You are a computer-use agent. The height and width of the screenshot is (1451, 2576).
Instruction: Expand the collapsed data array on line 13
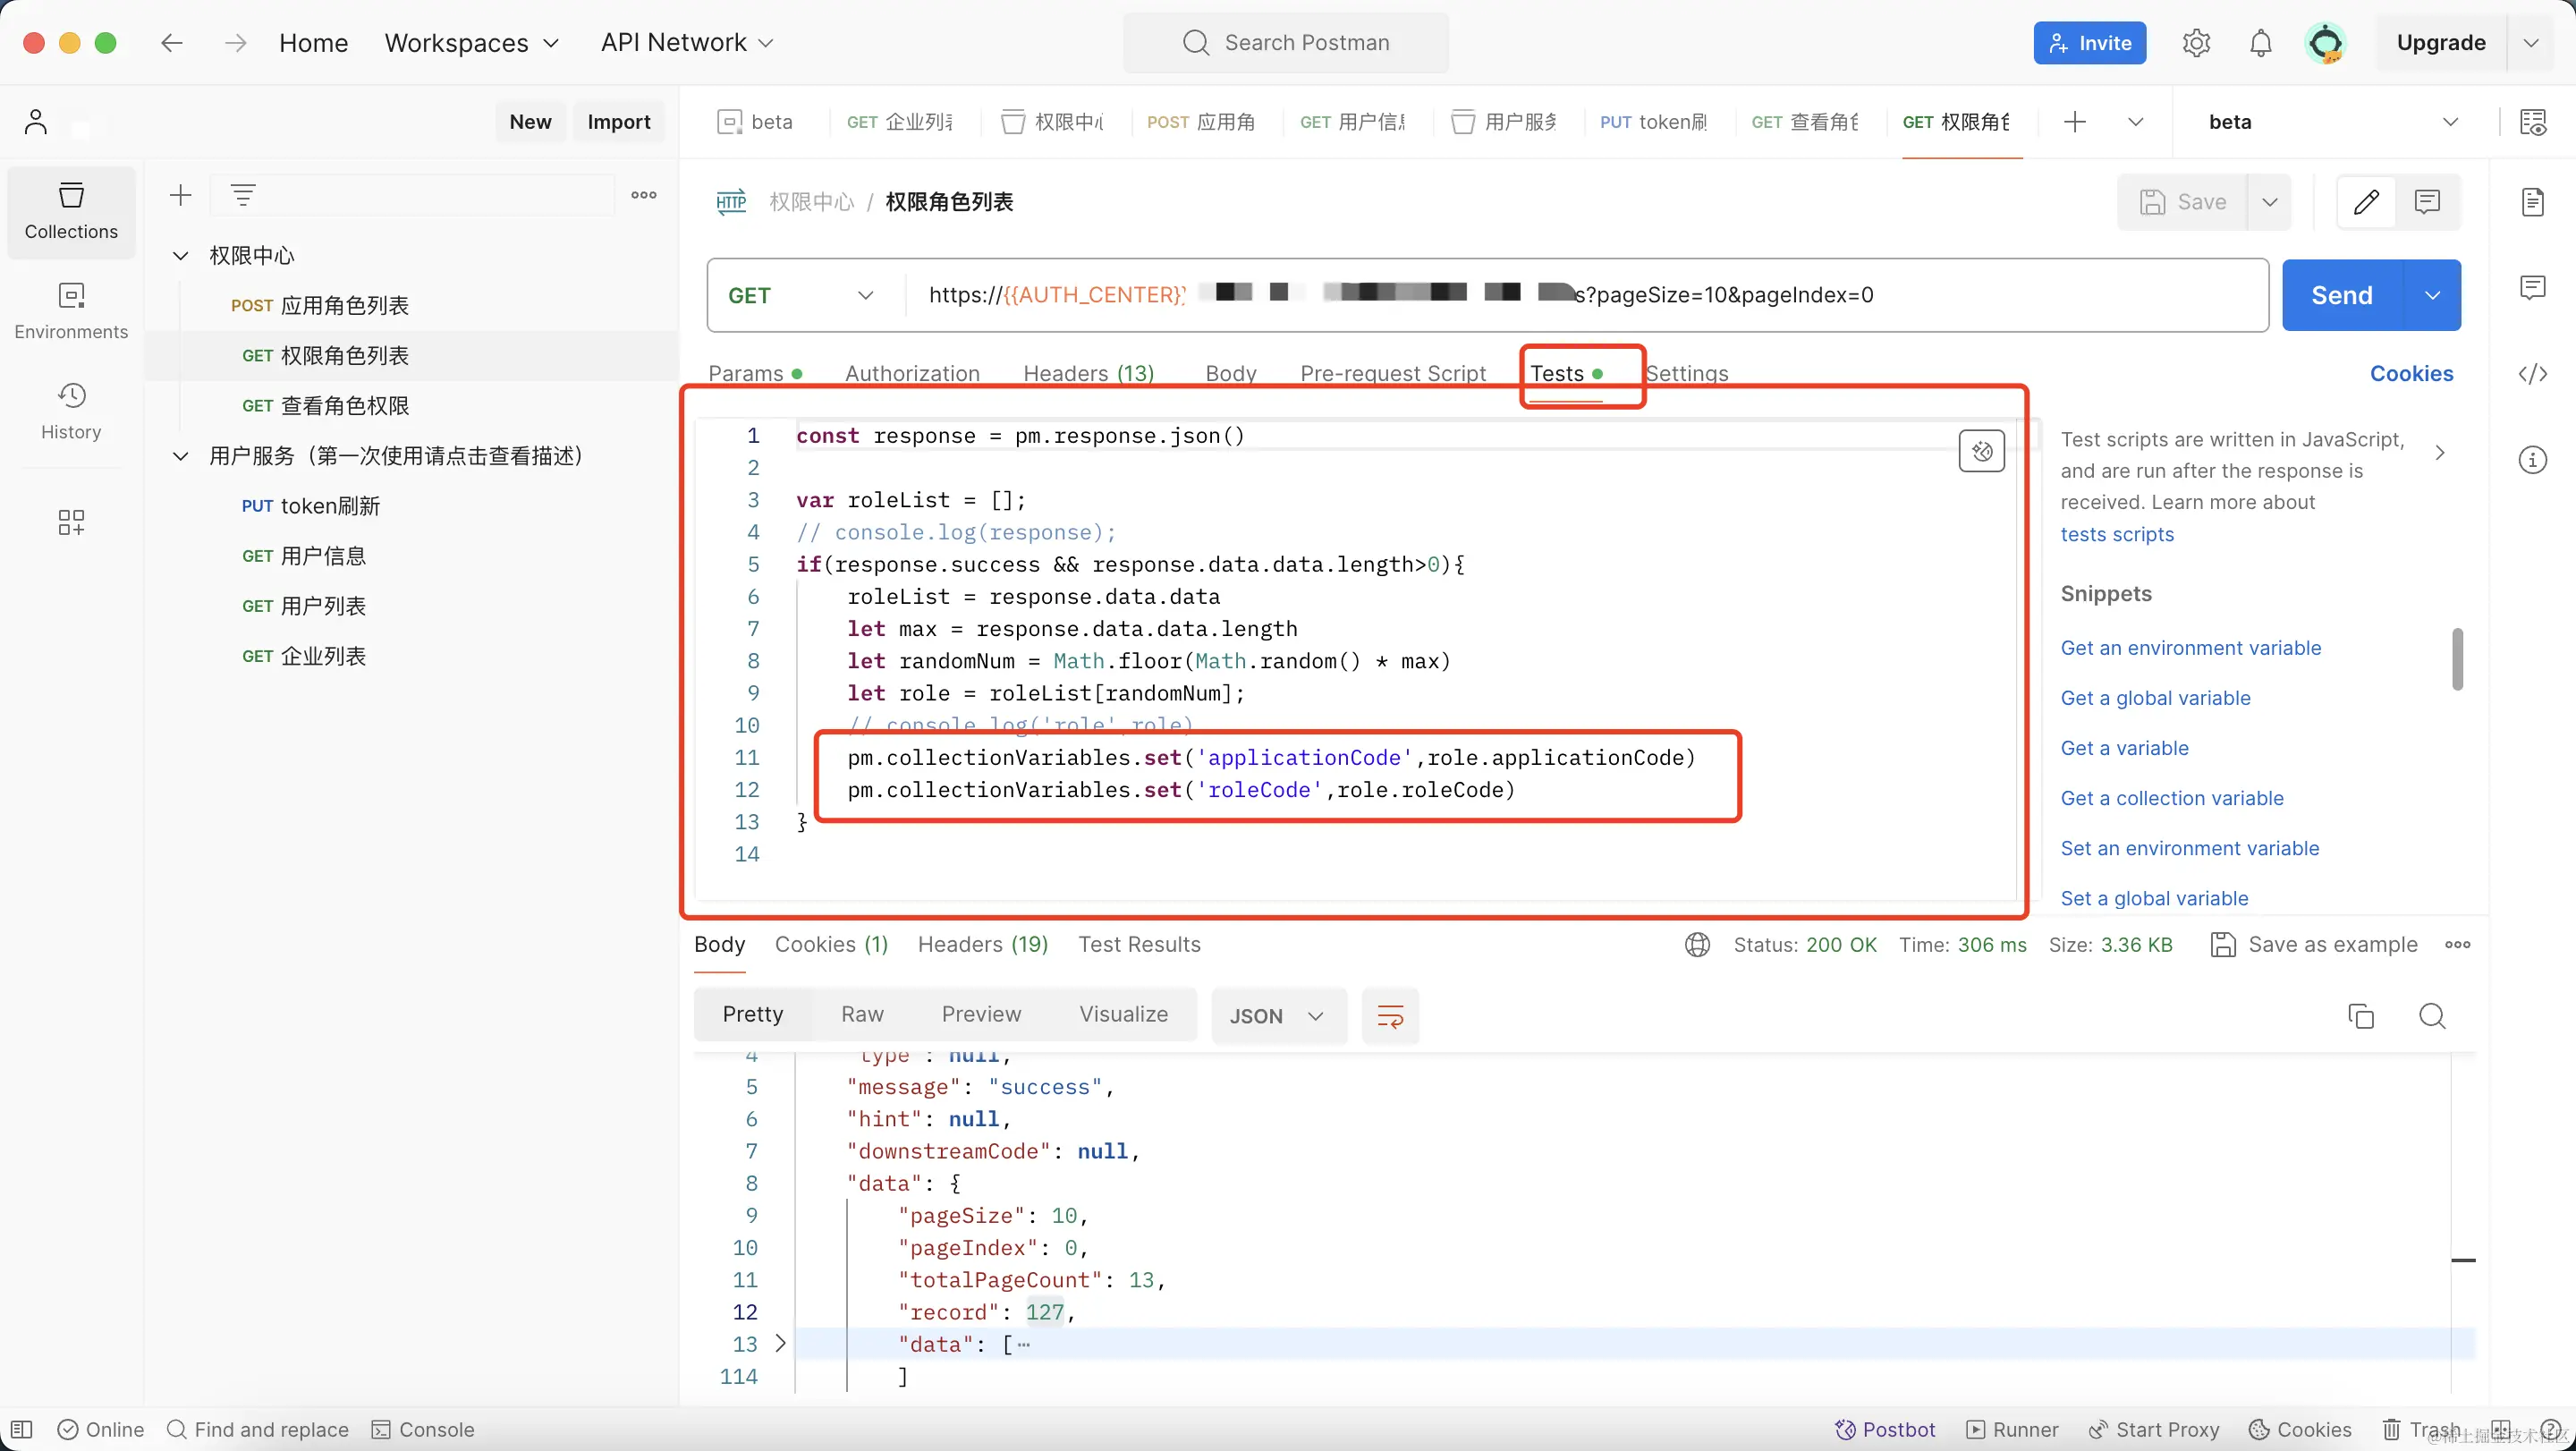tap(781, 1344)
